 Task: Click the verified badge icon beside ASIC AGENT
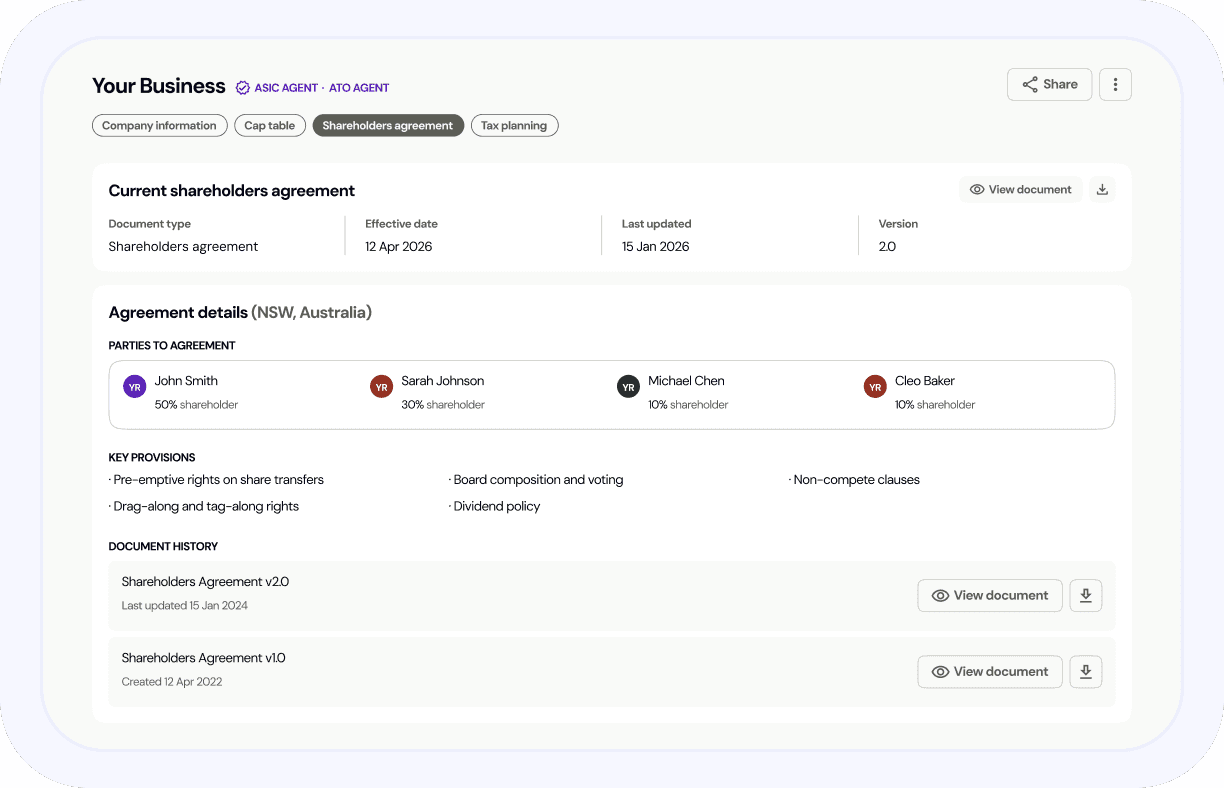point(242,88)
